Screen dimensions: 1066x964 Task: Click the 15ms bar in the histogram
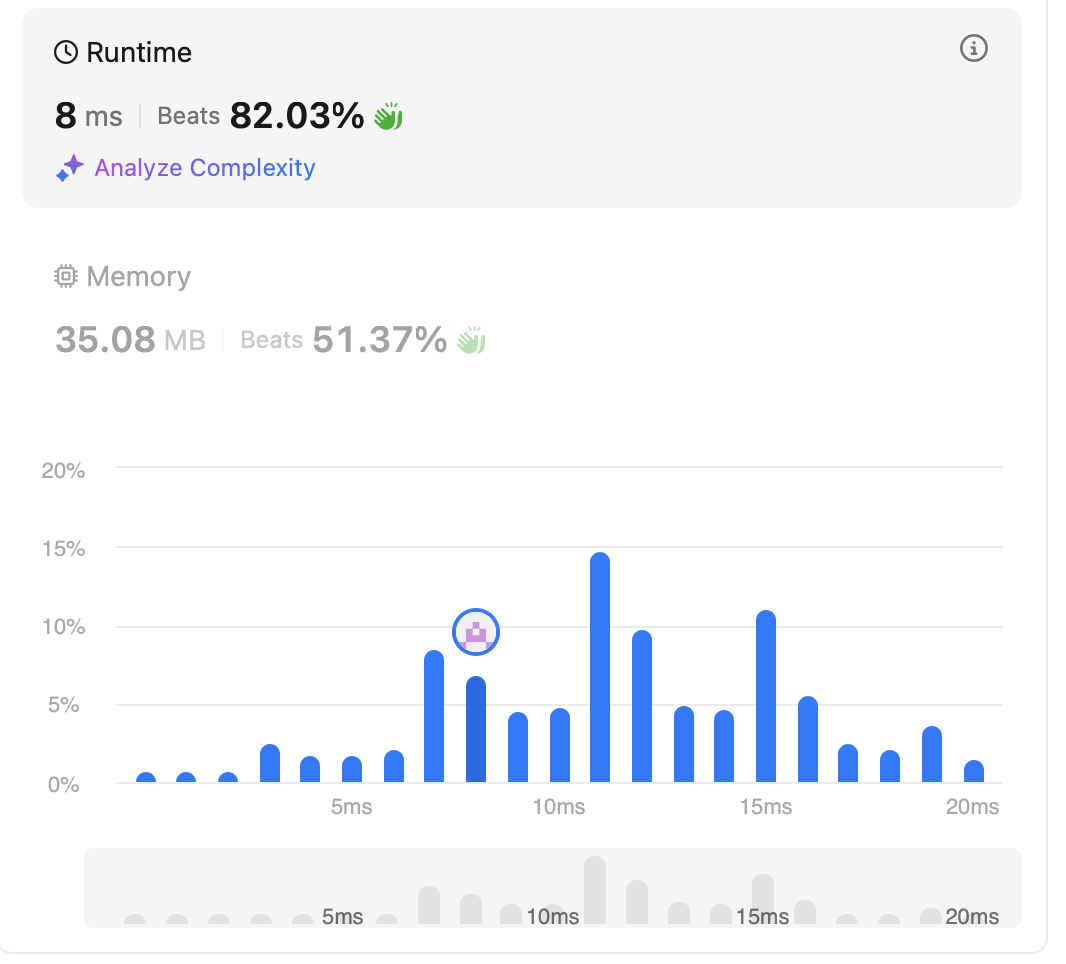(766, 697)
